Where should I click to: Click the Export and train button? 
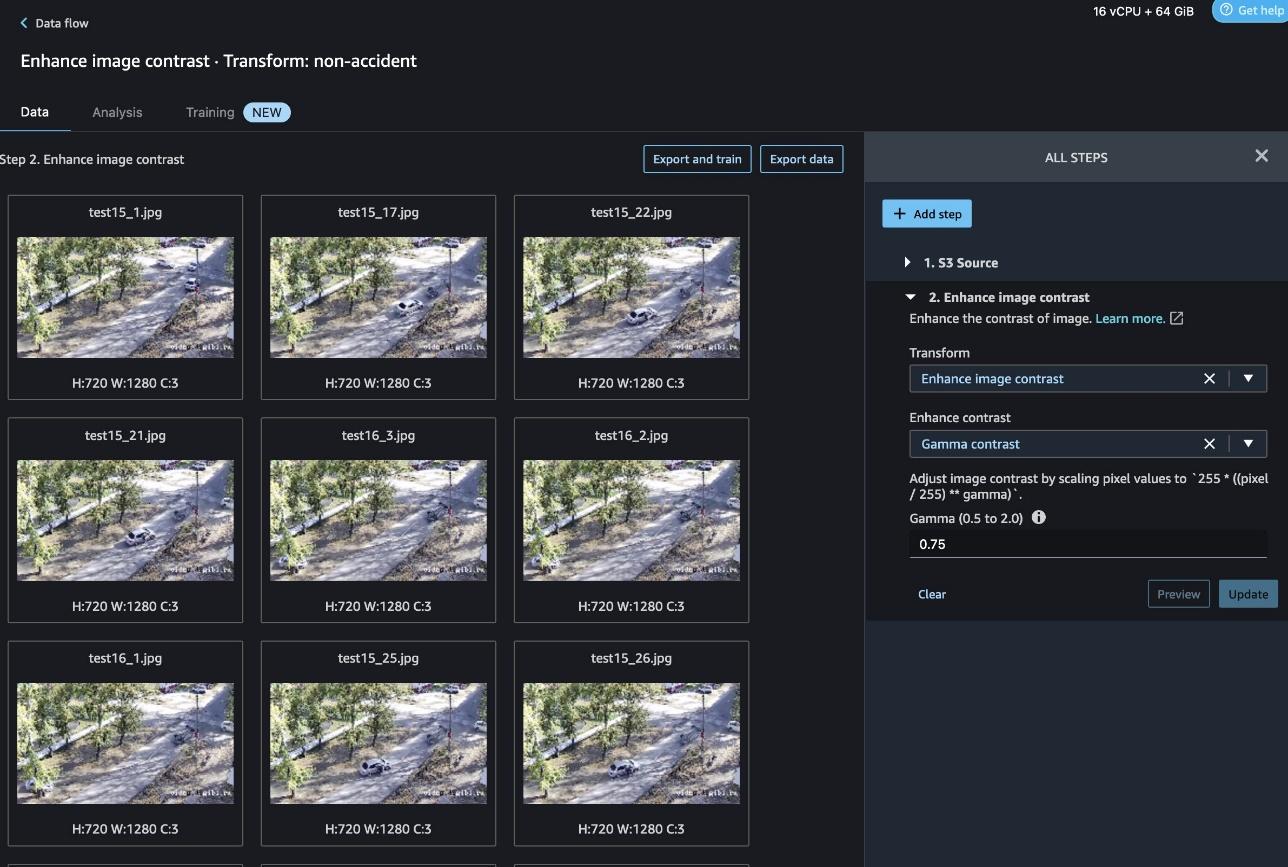pyautogui.click(x=697, y=159)
